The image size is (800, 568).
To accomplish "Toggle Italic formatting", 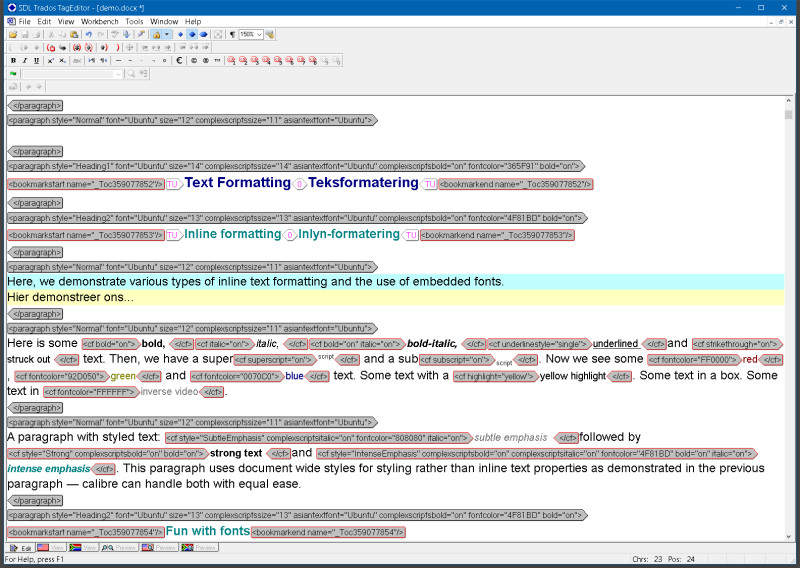I will coord(24,61).
